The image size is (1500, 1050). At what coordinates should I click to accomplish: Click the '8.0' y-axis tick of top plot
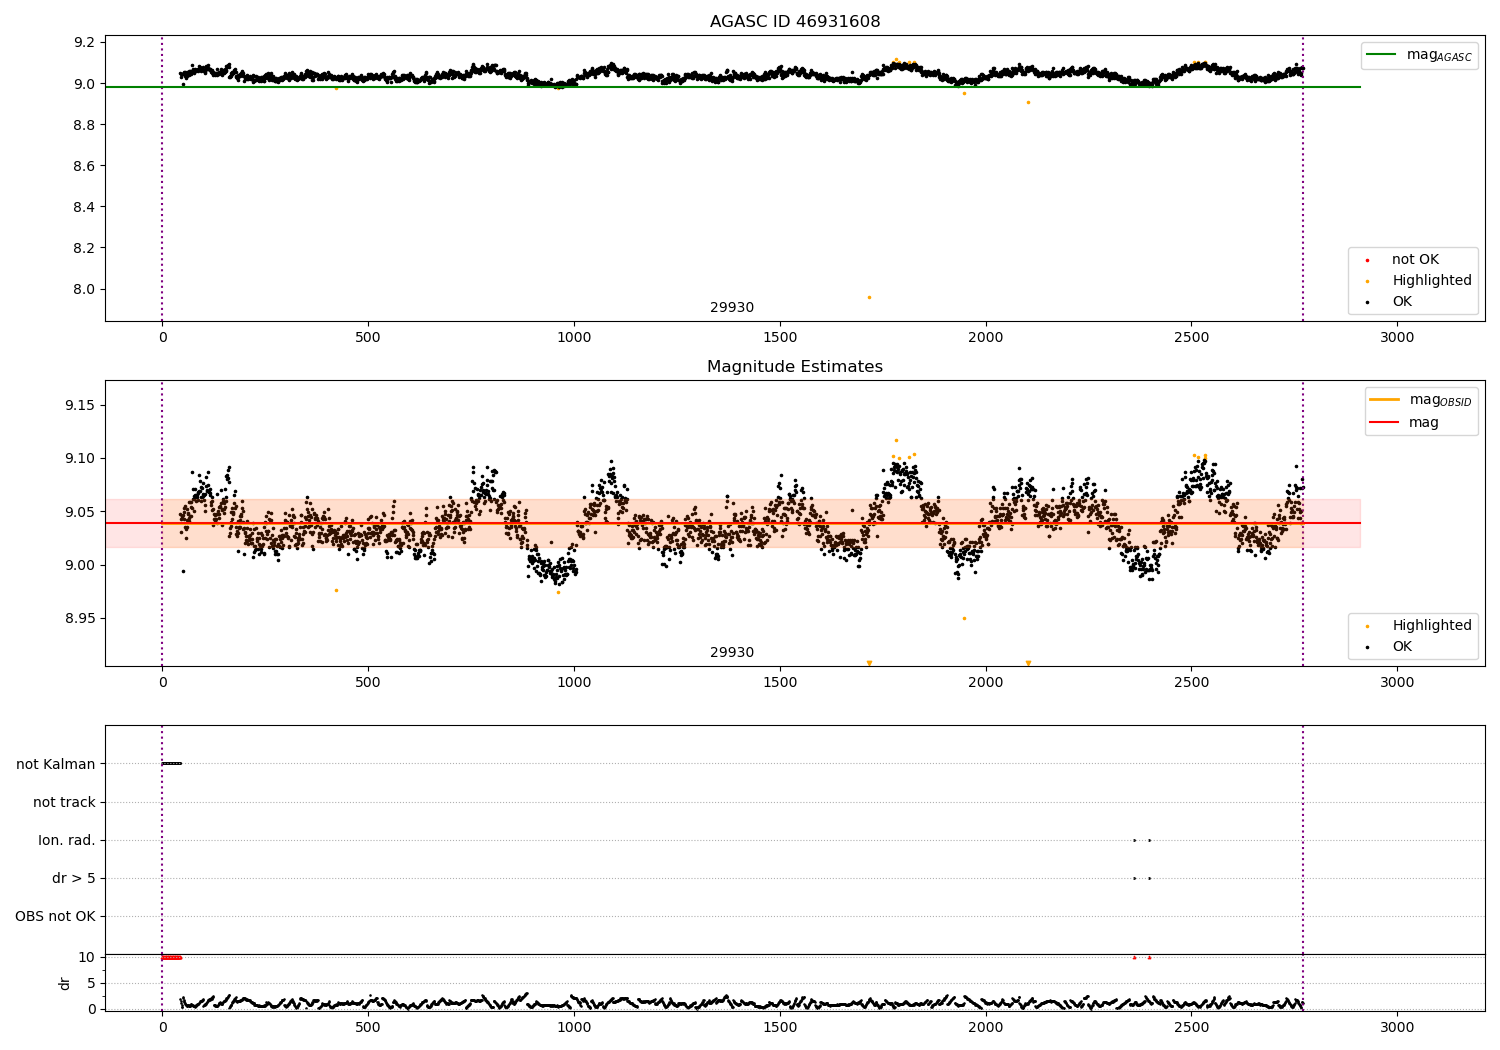(x=84, y=290)
